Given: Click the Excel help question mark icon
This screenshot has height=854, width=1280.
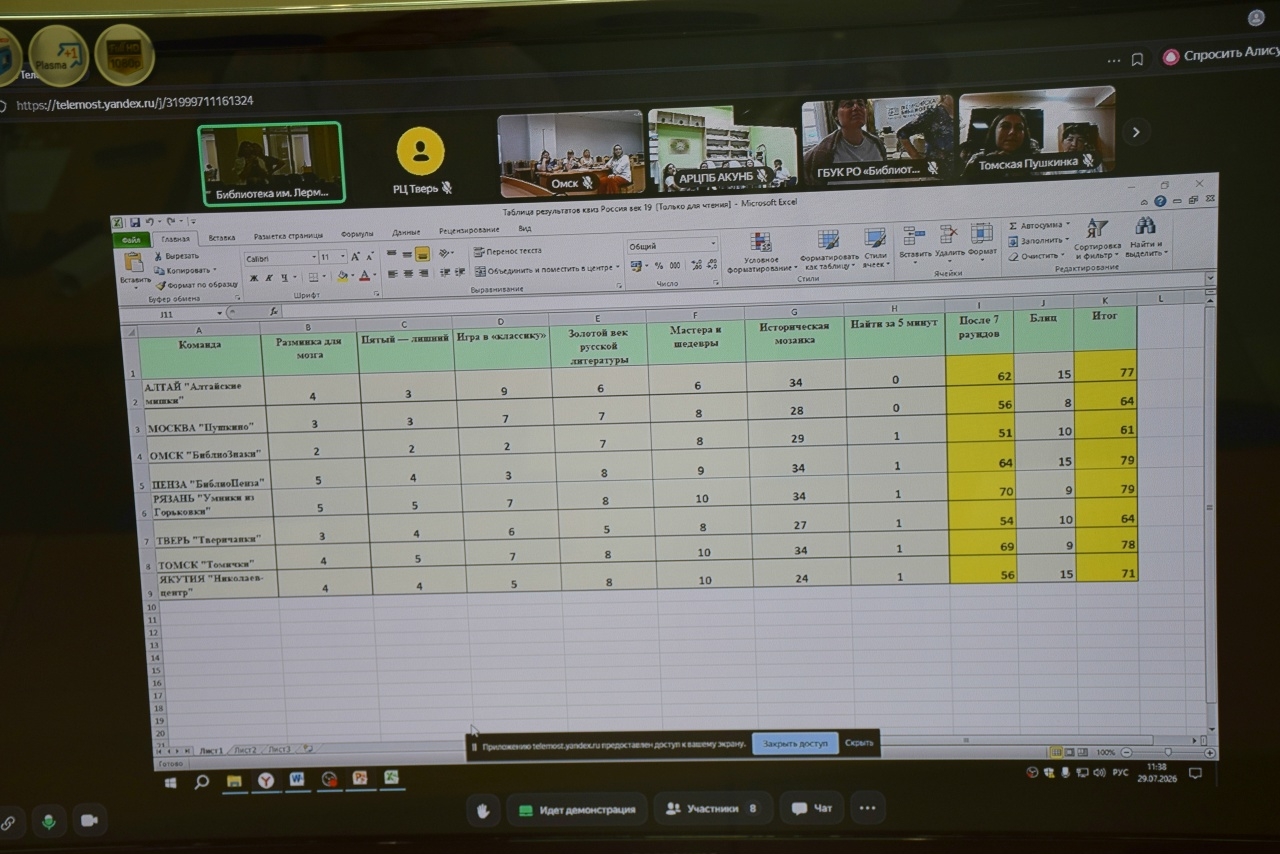Looking at the screenshot, I should 1160,202.
